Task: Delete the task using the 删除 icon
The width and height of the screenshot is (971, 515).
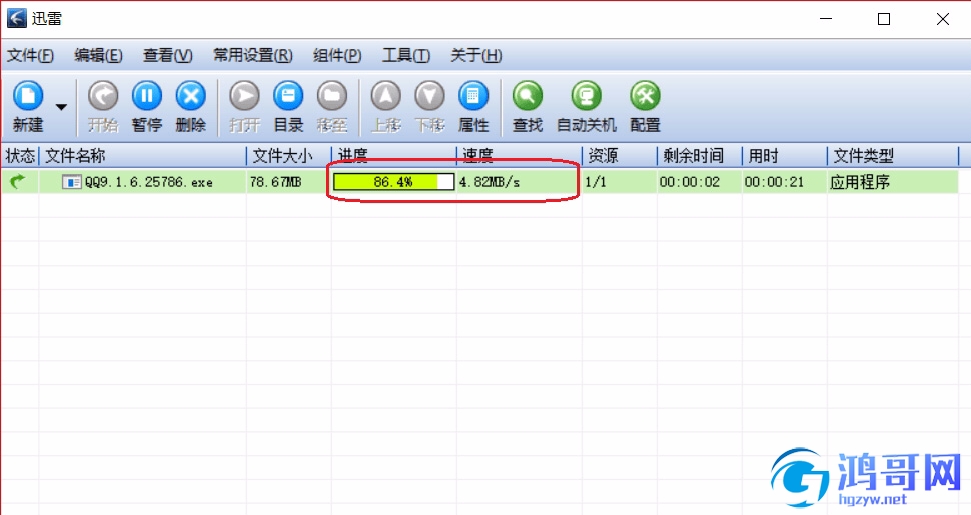Action: click(191, 97)
